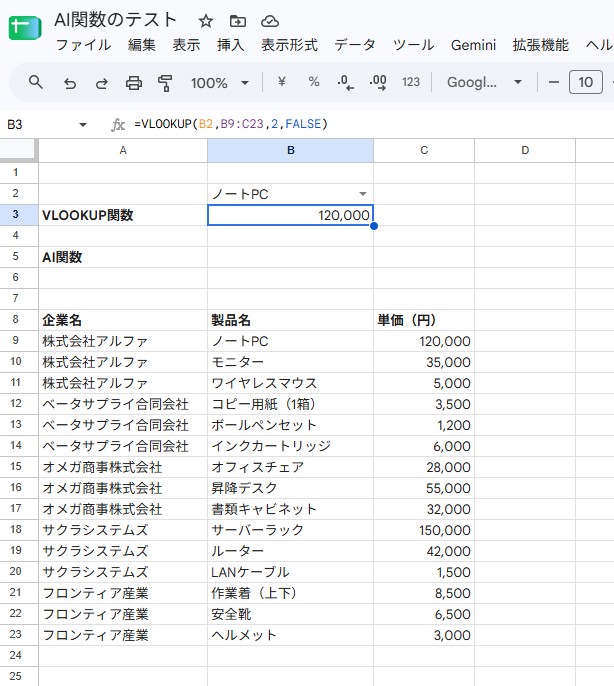Apply percent format
The image size is (614, 686).
[x=314, y=82]
